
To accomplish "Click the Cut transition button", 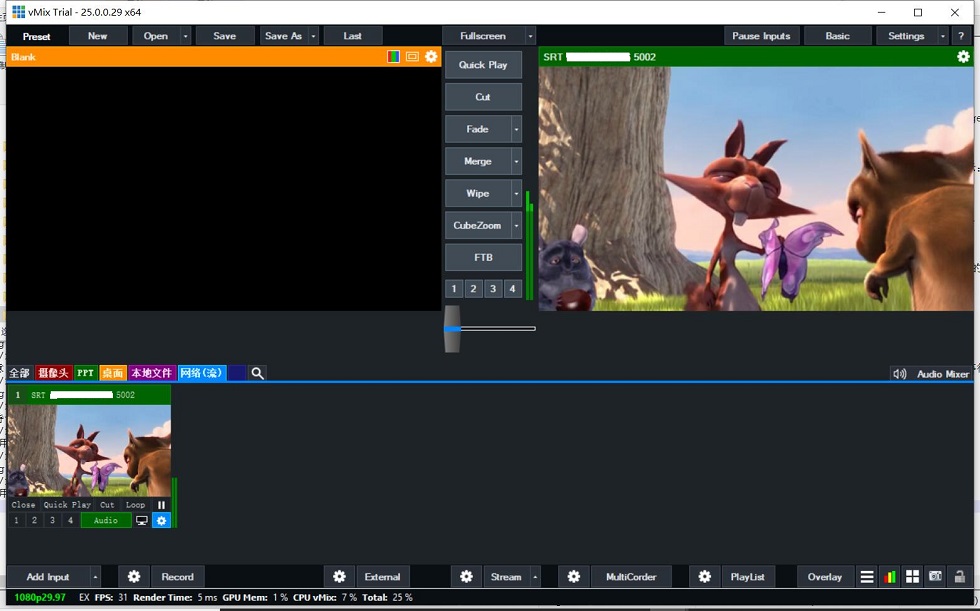I will coord(483,97).
